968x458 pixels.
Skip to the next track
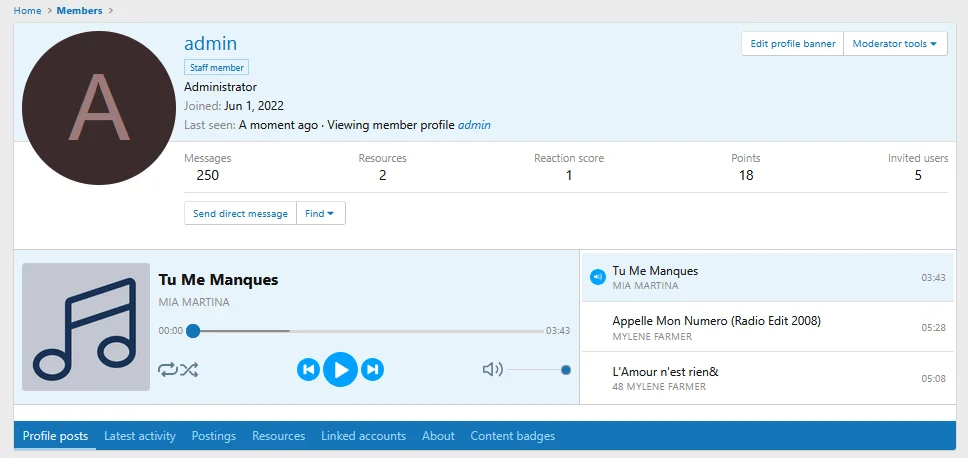pyautogui.click(x=372, y=370)
